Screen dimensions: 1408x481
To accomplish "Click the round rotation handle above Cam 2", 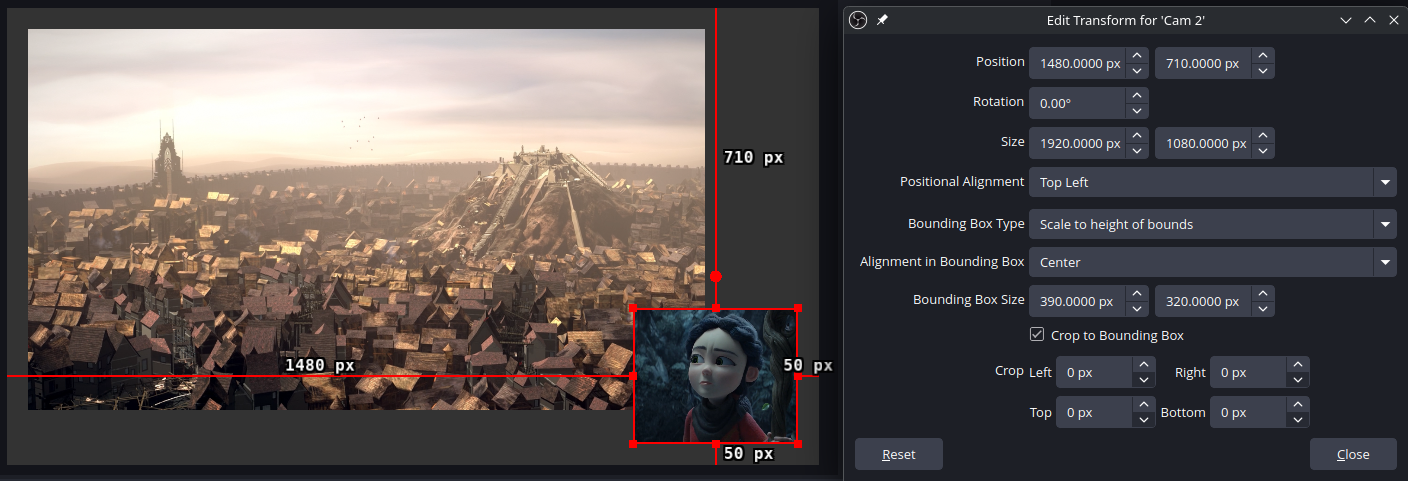I will pos(715,276).
